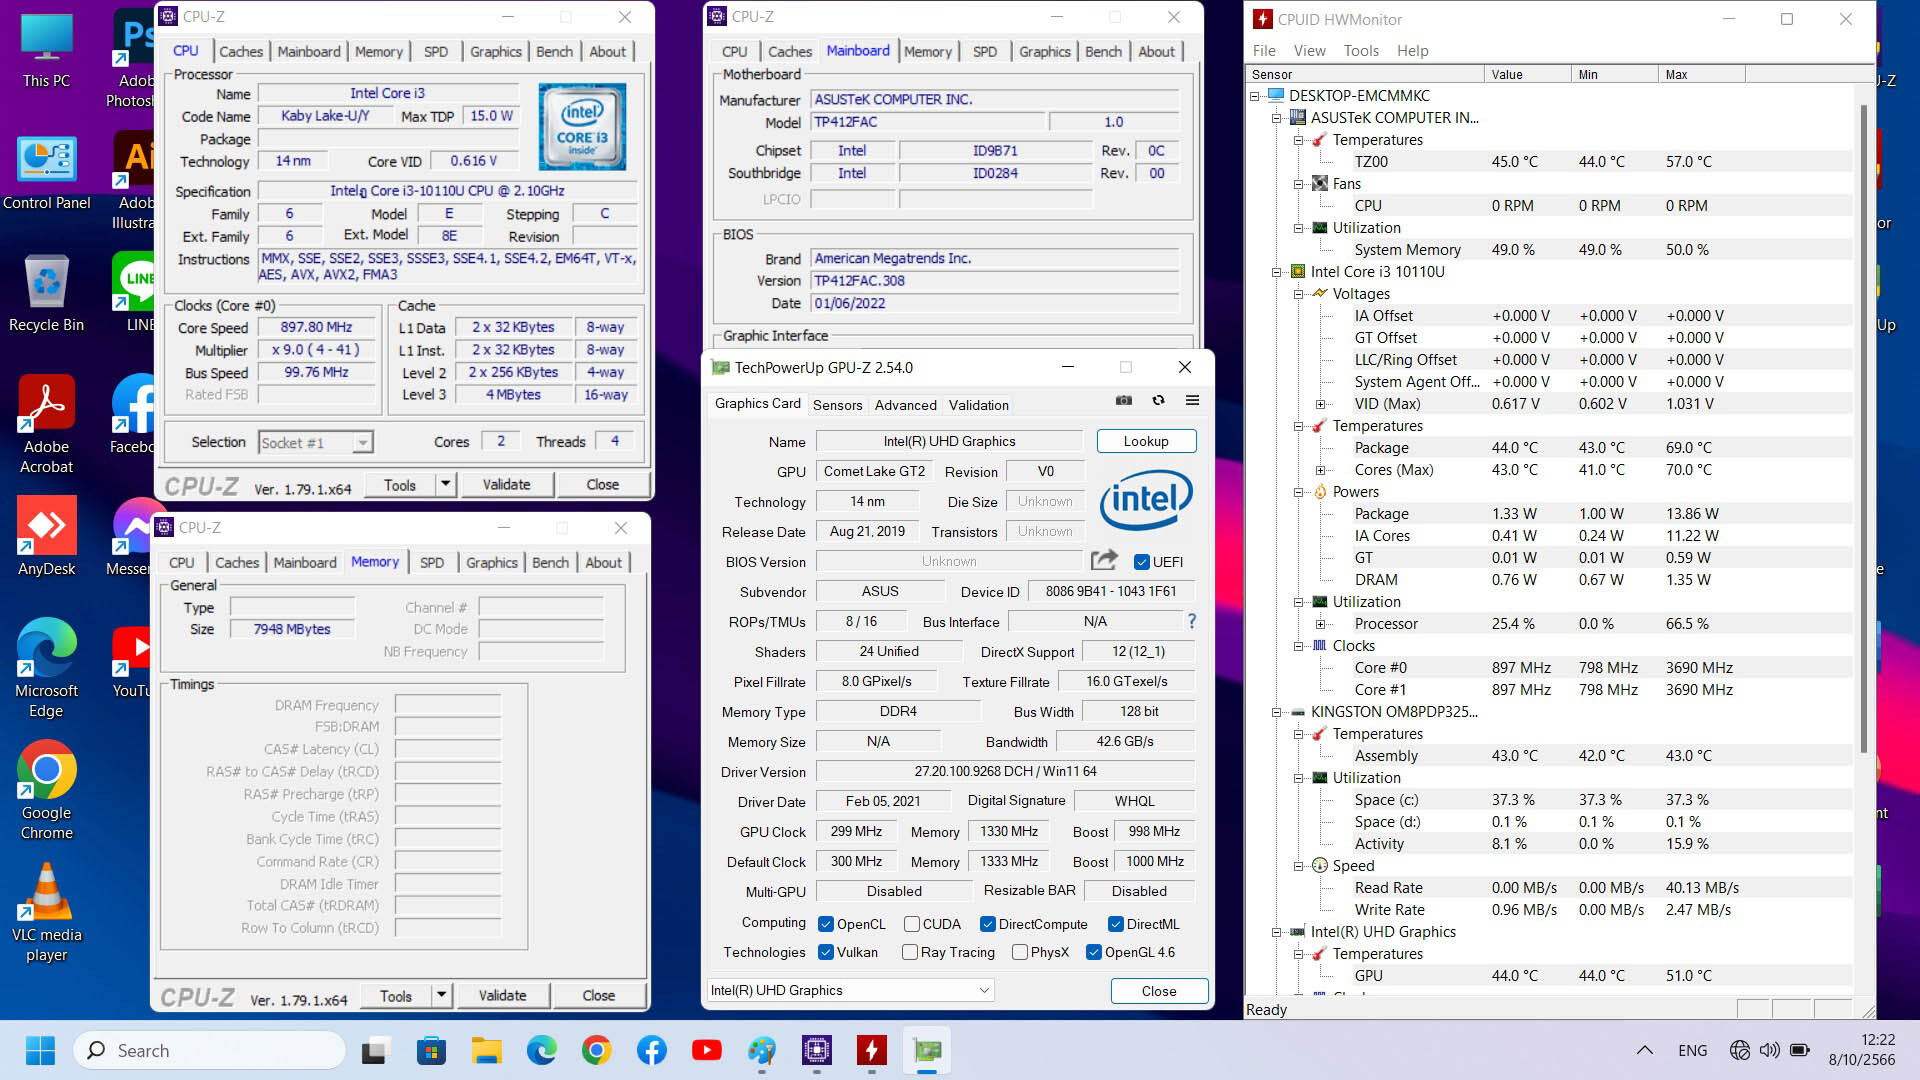Screen dimensions: 1920x1080
Task: Click Close in the CPU-Z Memory window
Action: [x=599, y=995]
